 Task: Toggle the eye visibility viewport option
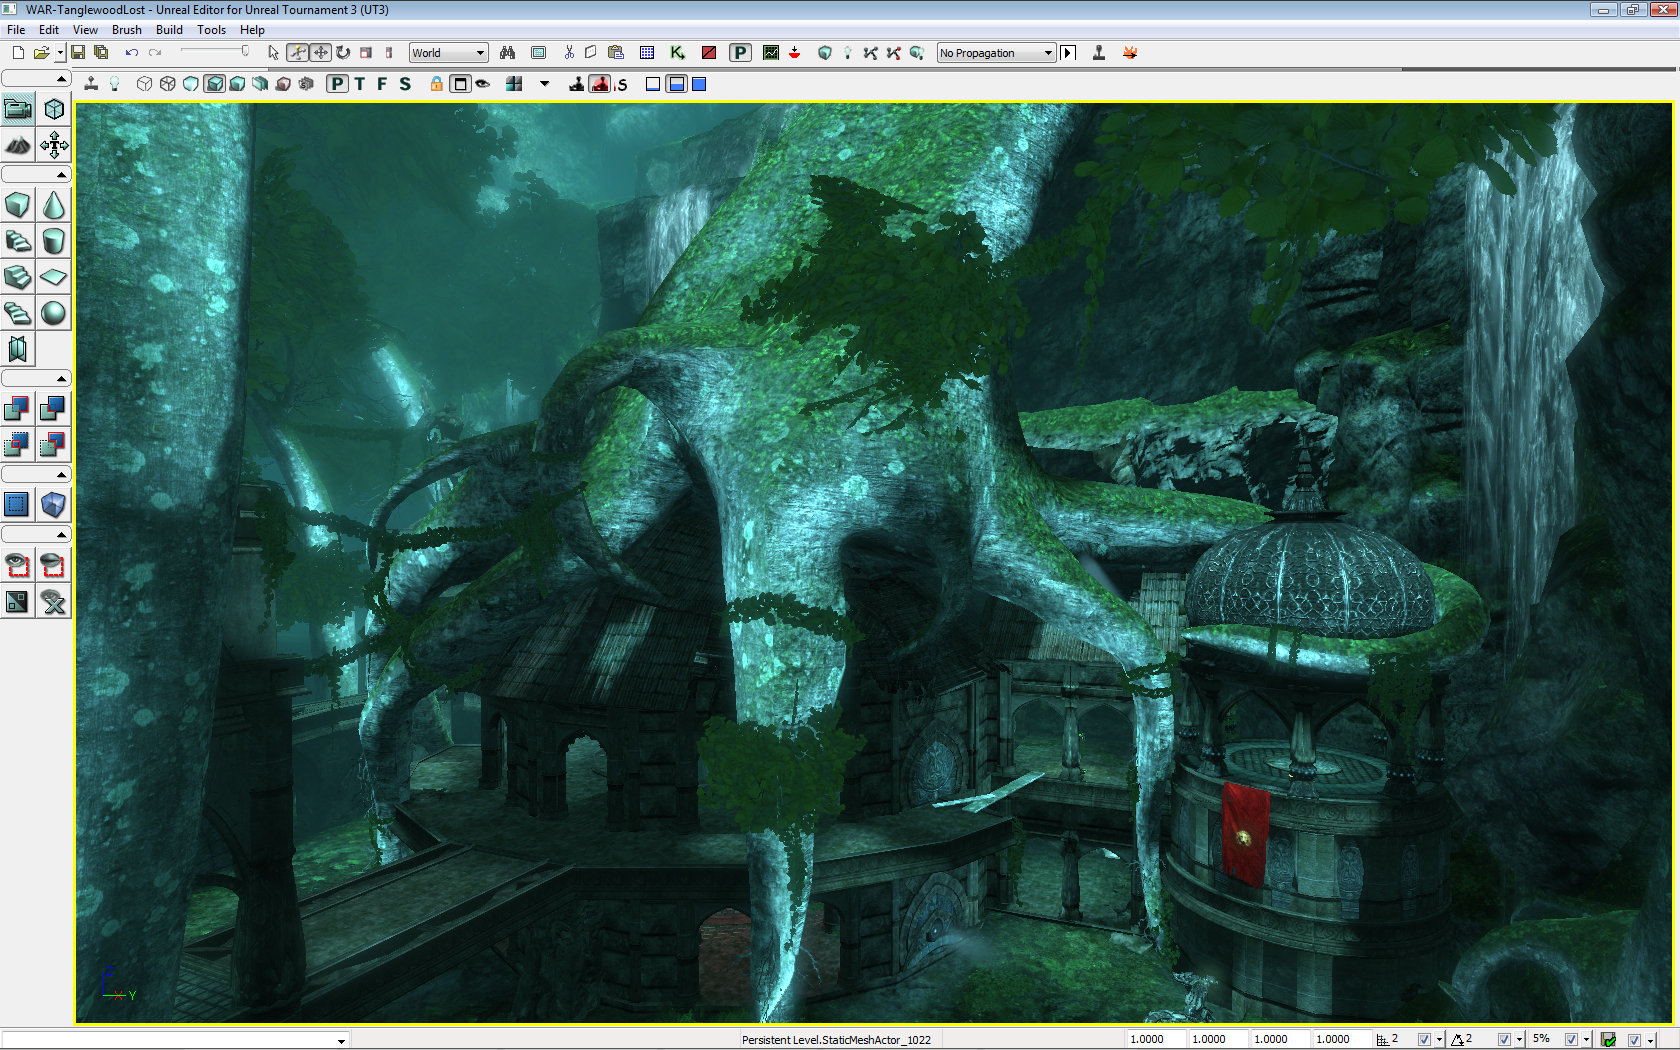click(x=483, y=84)
